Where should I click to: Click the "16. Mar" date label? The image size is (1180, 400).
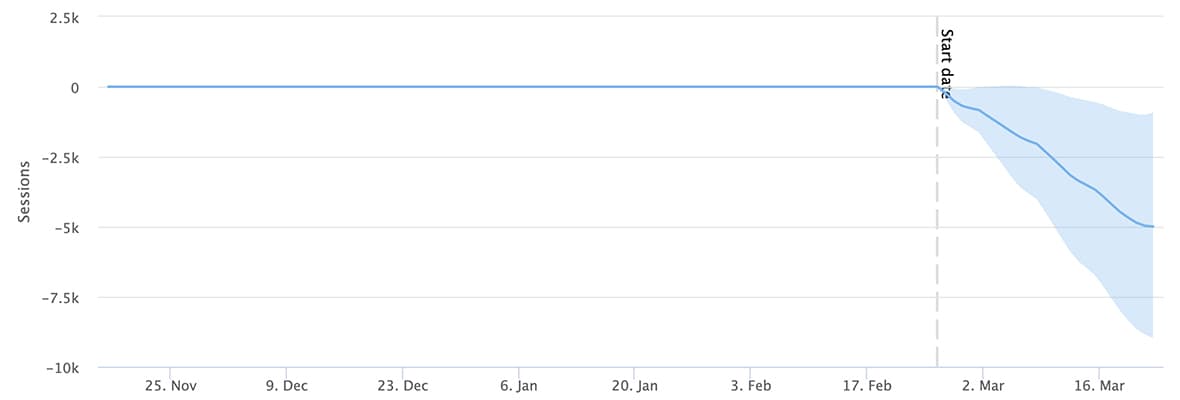point(1099,386)
